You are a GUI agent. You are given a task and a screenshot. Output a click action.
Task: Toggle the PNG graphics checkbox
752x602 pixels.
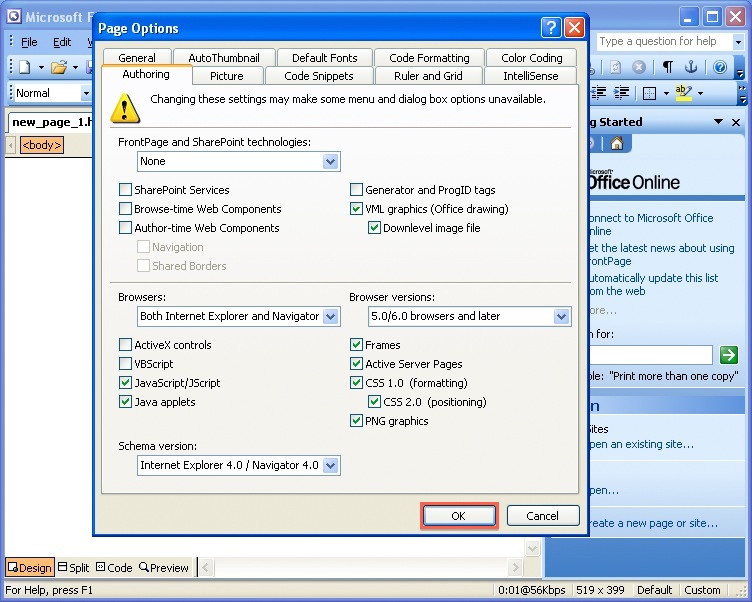click(356, 421)
